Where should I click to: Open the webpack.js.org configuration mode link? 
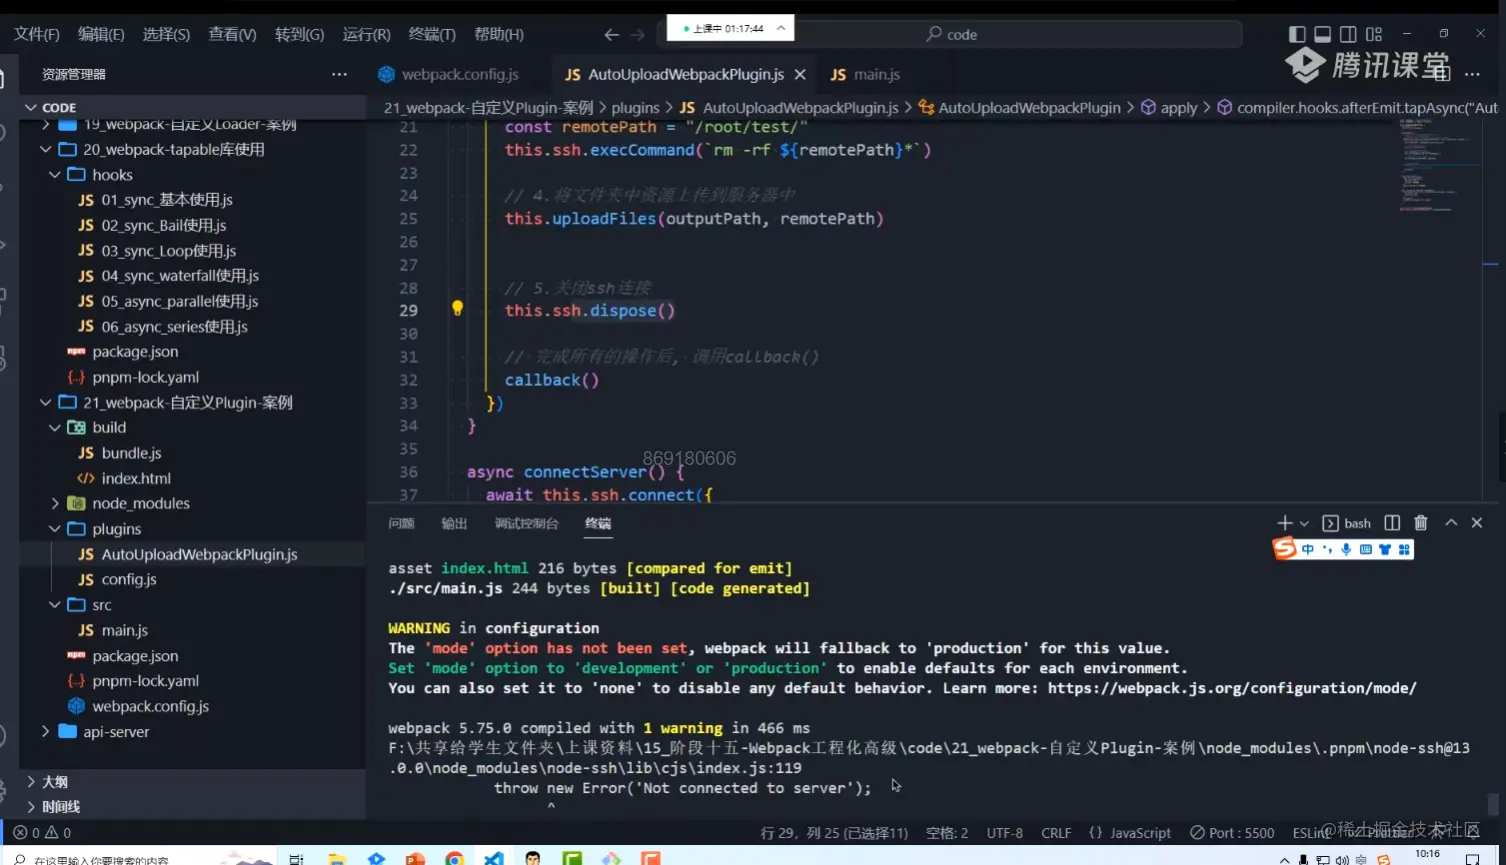(x=1232, y=688)
